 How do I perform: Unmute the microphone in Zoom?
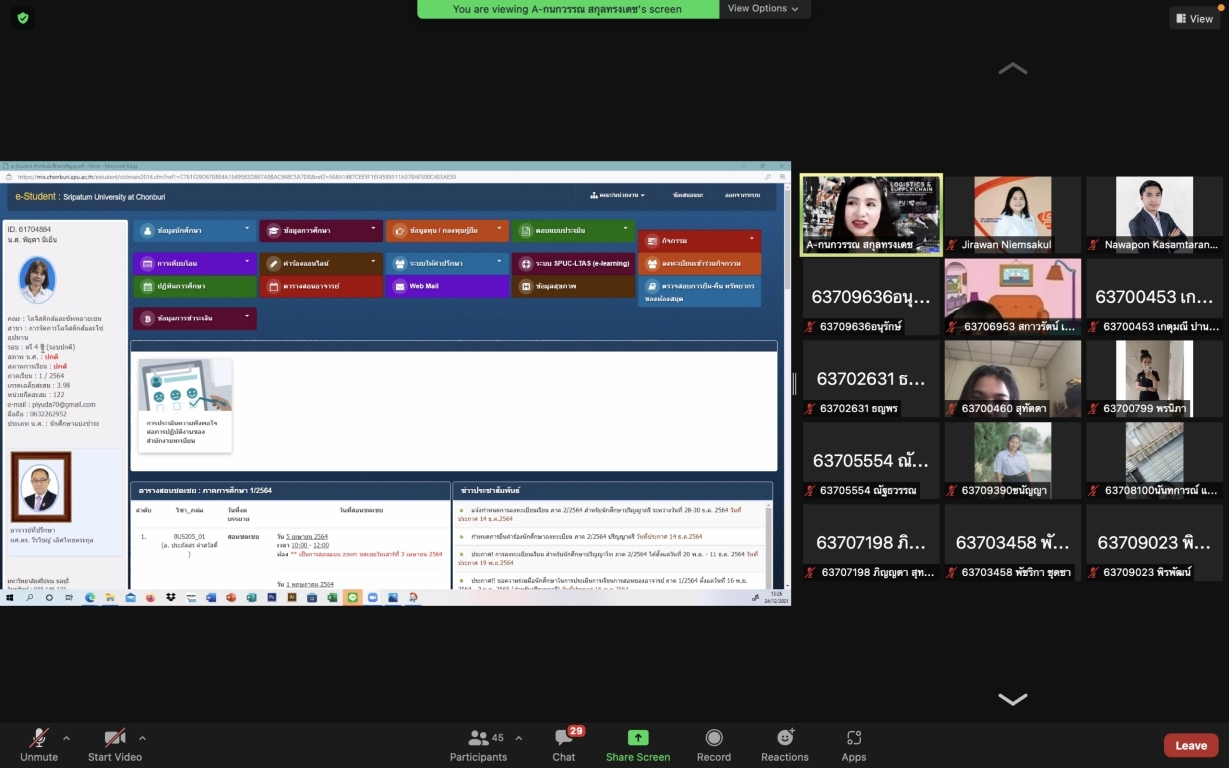tap(39, 746)
